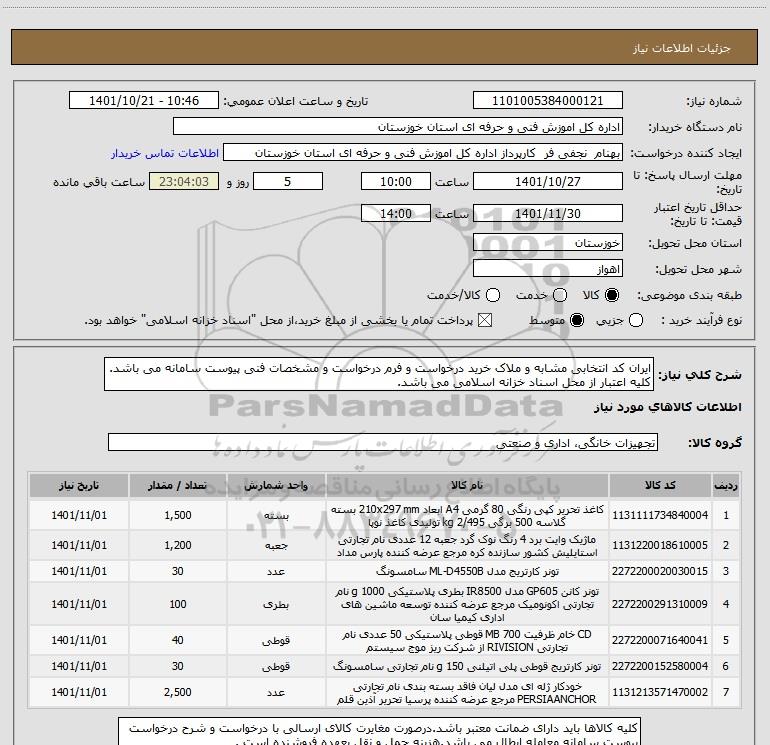The width and height of the screenshot is (770, 745).
Task: Click the جزئیات اطلاعات نیاز header title
Action: tap(682, 48)
